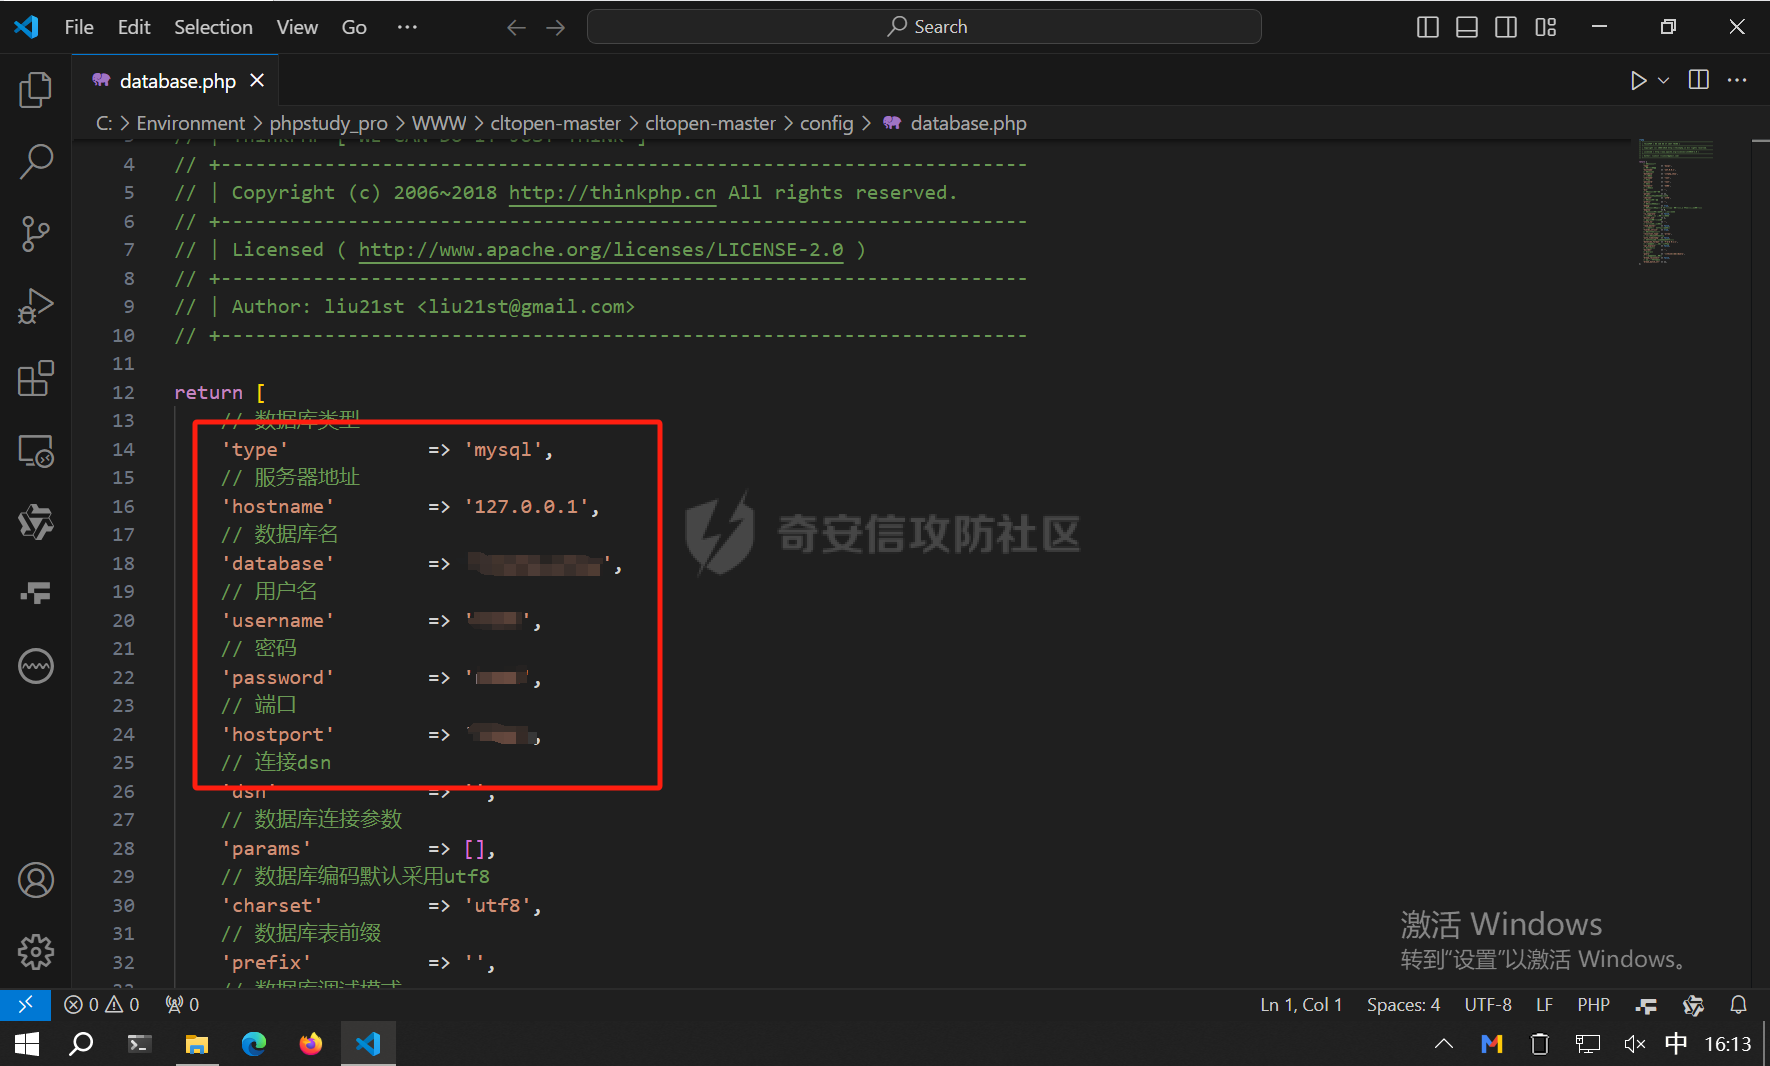Toggle the secondary side bar layout button

(1506, 27)
